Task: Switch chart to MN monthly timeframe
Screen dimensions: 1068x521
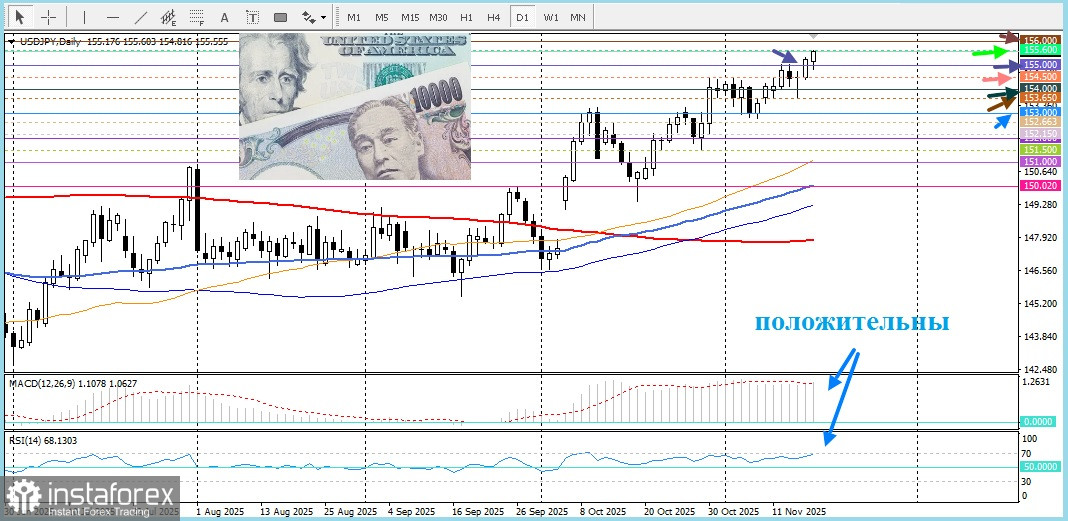Action: pyautogui.click(x=578, y=17)
